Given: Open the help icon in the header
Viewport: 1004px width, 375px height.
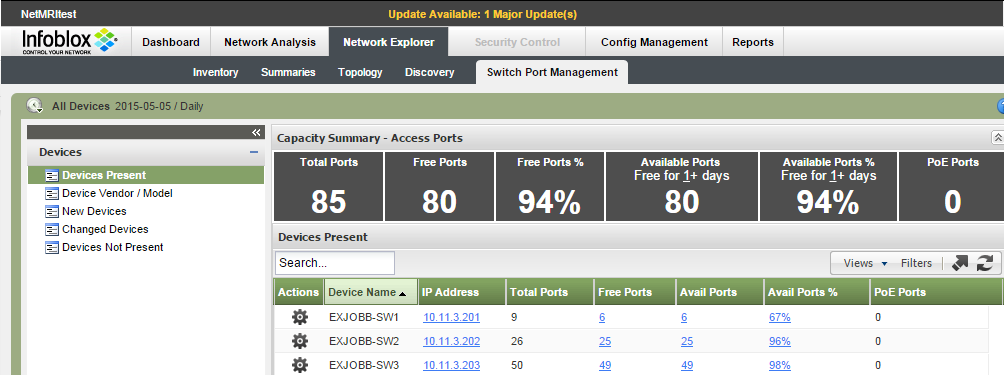Looking at the screenshot, I should click(x=1000, y=106).
